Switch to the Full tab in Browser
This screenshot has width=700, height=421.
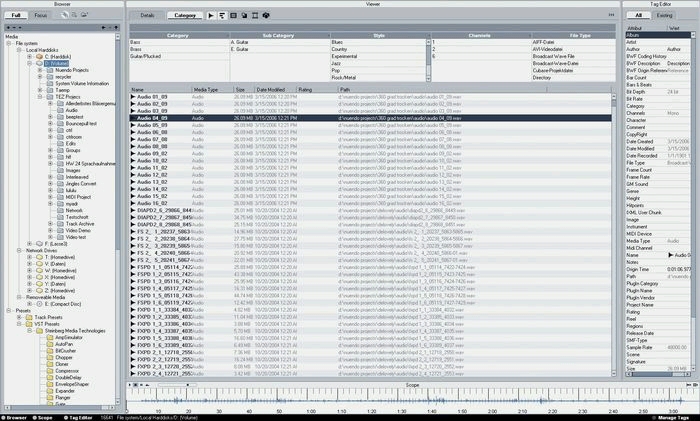click(16, 15)
